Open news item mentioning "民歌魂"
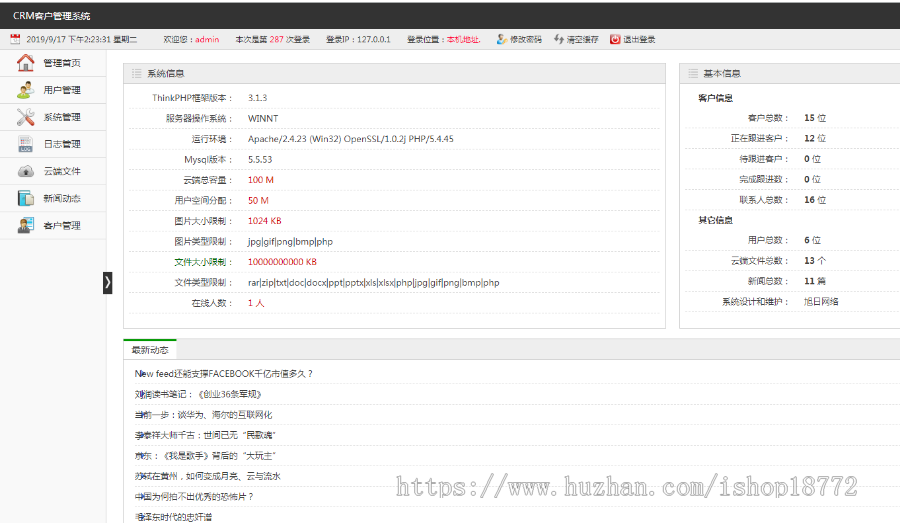Image resolution: width=900 pixels, height=523 pixels. pos(205,435)
